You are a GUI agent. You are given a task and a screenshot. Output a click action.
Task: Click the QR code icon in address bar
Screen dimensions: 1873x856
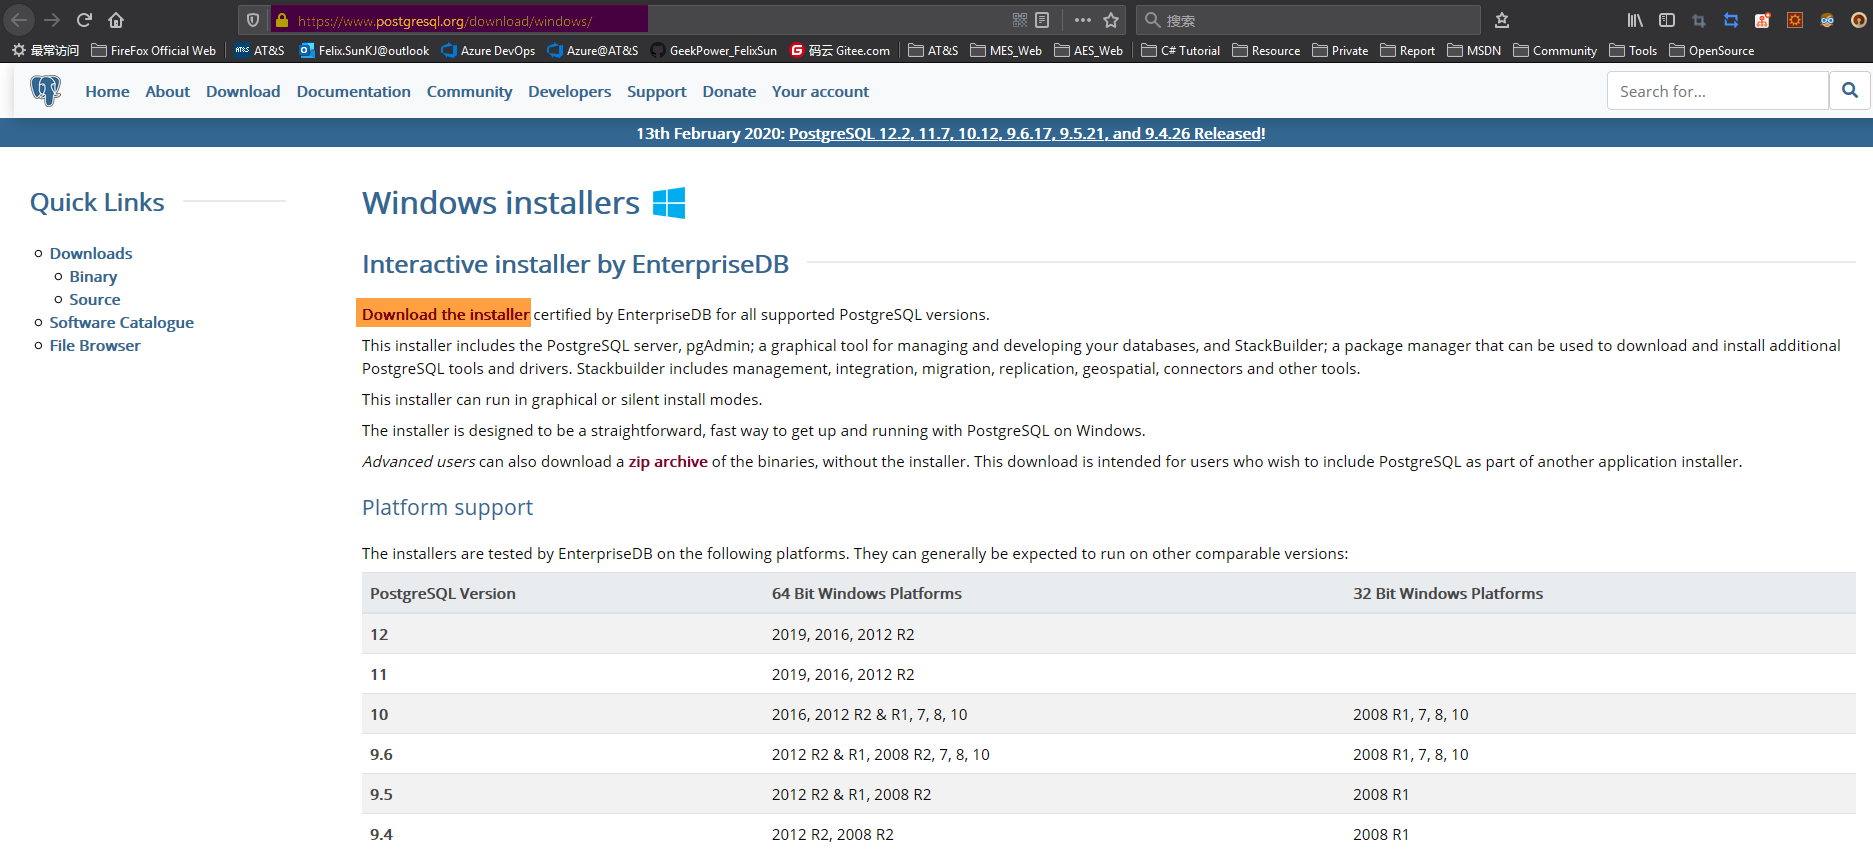[x=1020, y=20]
